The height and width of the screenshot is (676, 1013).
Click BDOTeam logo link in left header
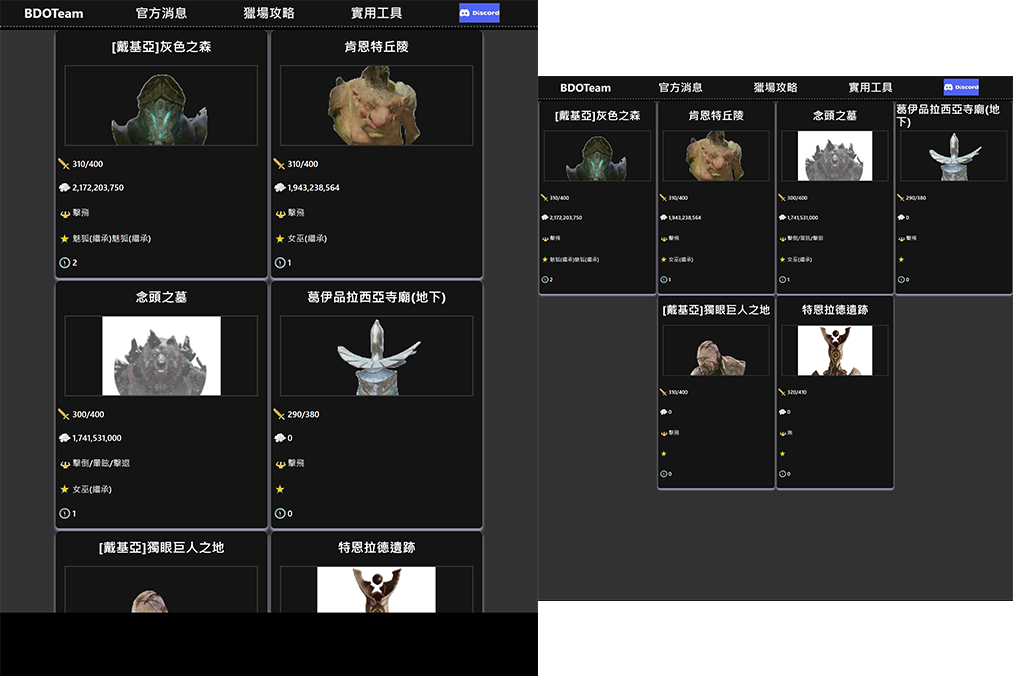pyautogui.click(x=54, y=13)
